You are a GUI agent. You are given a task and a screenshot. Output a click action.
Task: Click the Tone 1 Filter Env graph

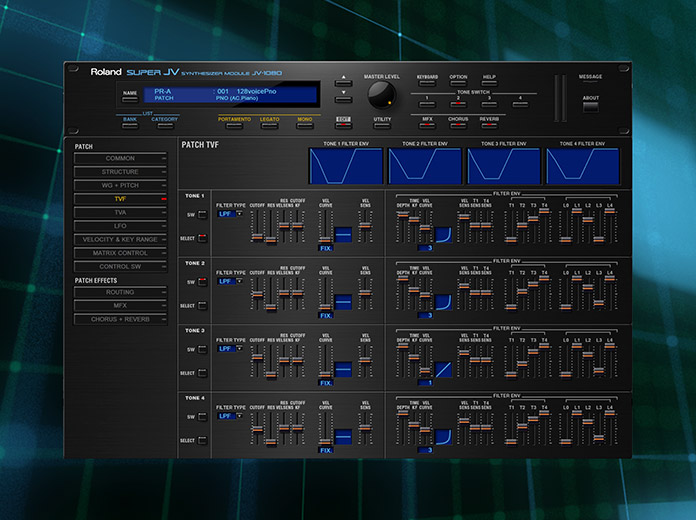tap(345, 167)
